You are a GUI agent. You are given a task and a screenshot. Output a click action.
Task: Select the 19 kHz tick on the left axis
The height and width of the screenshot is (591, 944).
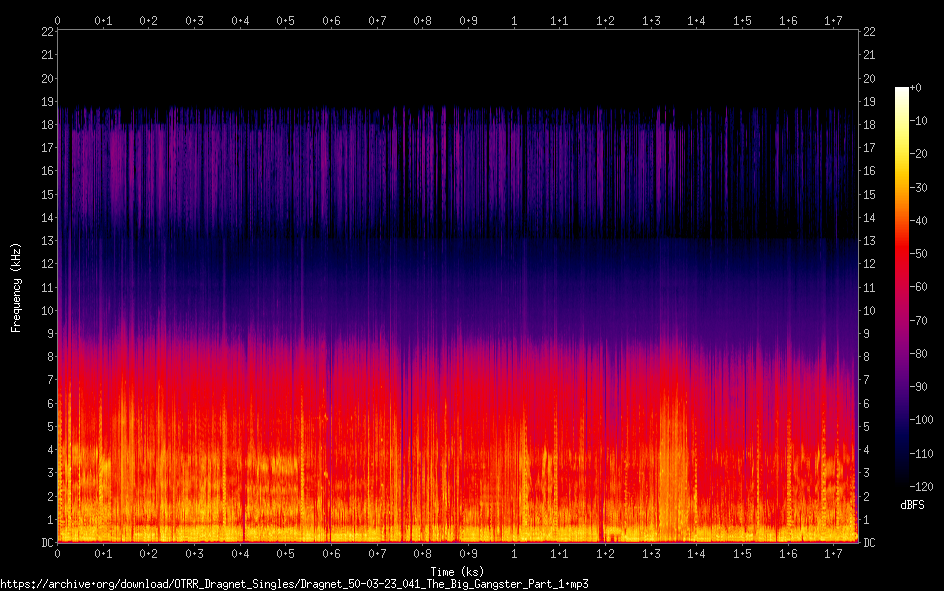[x=46, y=102]
